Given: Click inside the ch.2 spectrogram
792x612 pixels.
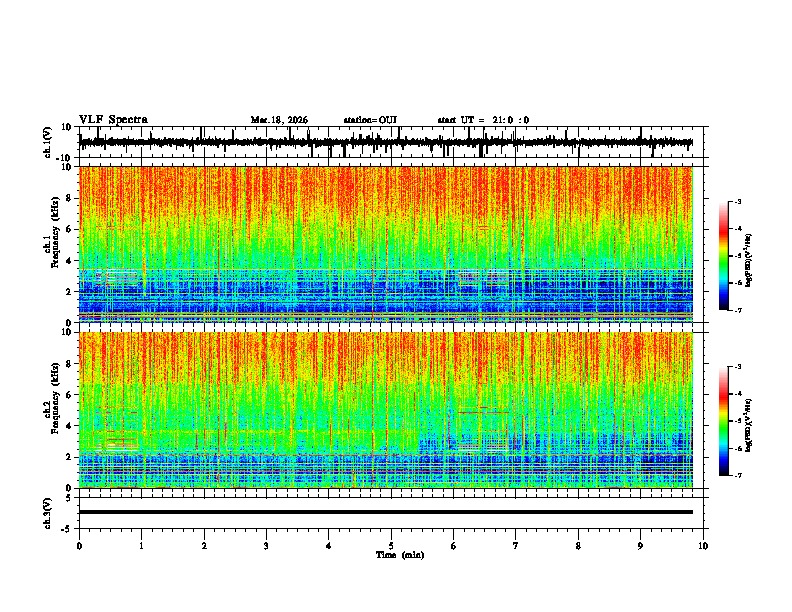Looking at the screenshot, I should pyautogui.click(x=386, y=410).
